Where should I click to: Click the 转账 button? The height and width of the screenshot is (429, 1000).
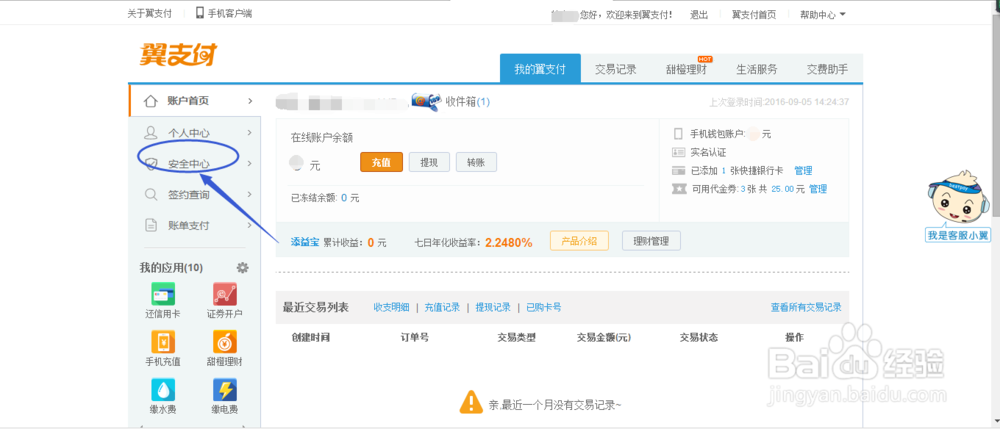point(476,162)
